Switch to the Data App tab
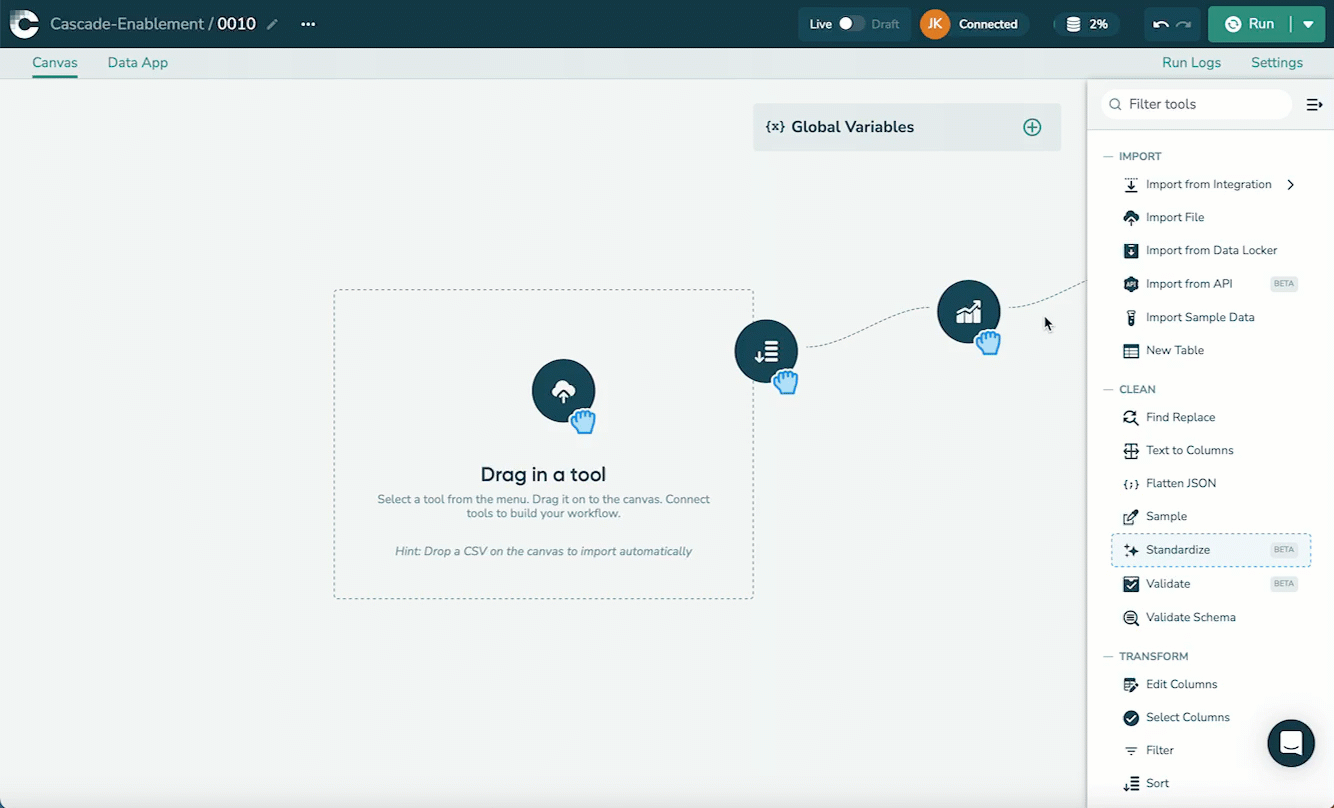This screenshot has width=1334, height=808. coord(138,62)
